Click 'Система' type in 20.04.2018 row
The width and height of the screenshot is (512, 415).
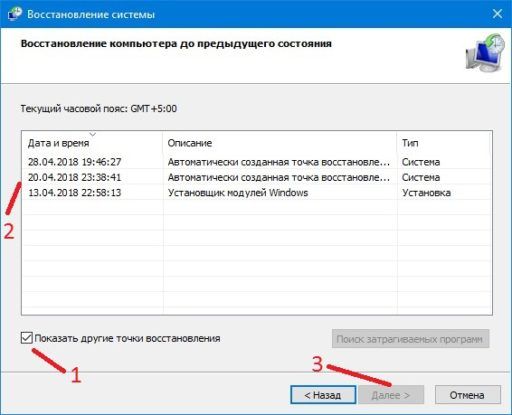pyautogui.click(x=421, y=177)
